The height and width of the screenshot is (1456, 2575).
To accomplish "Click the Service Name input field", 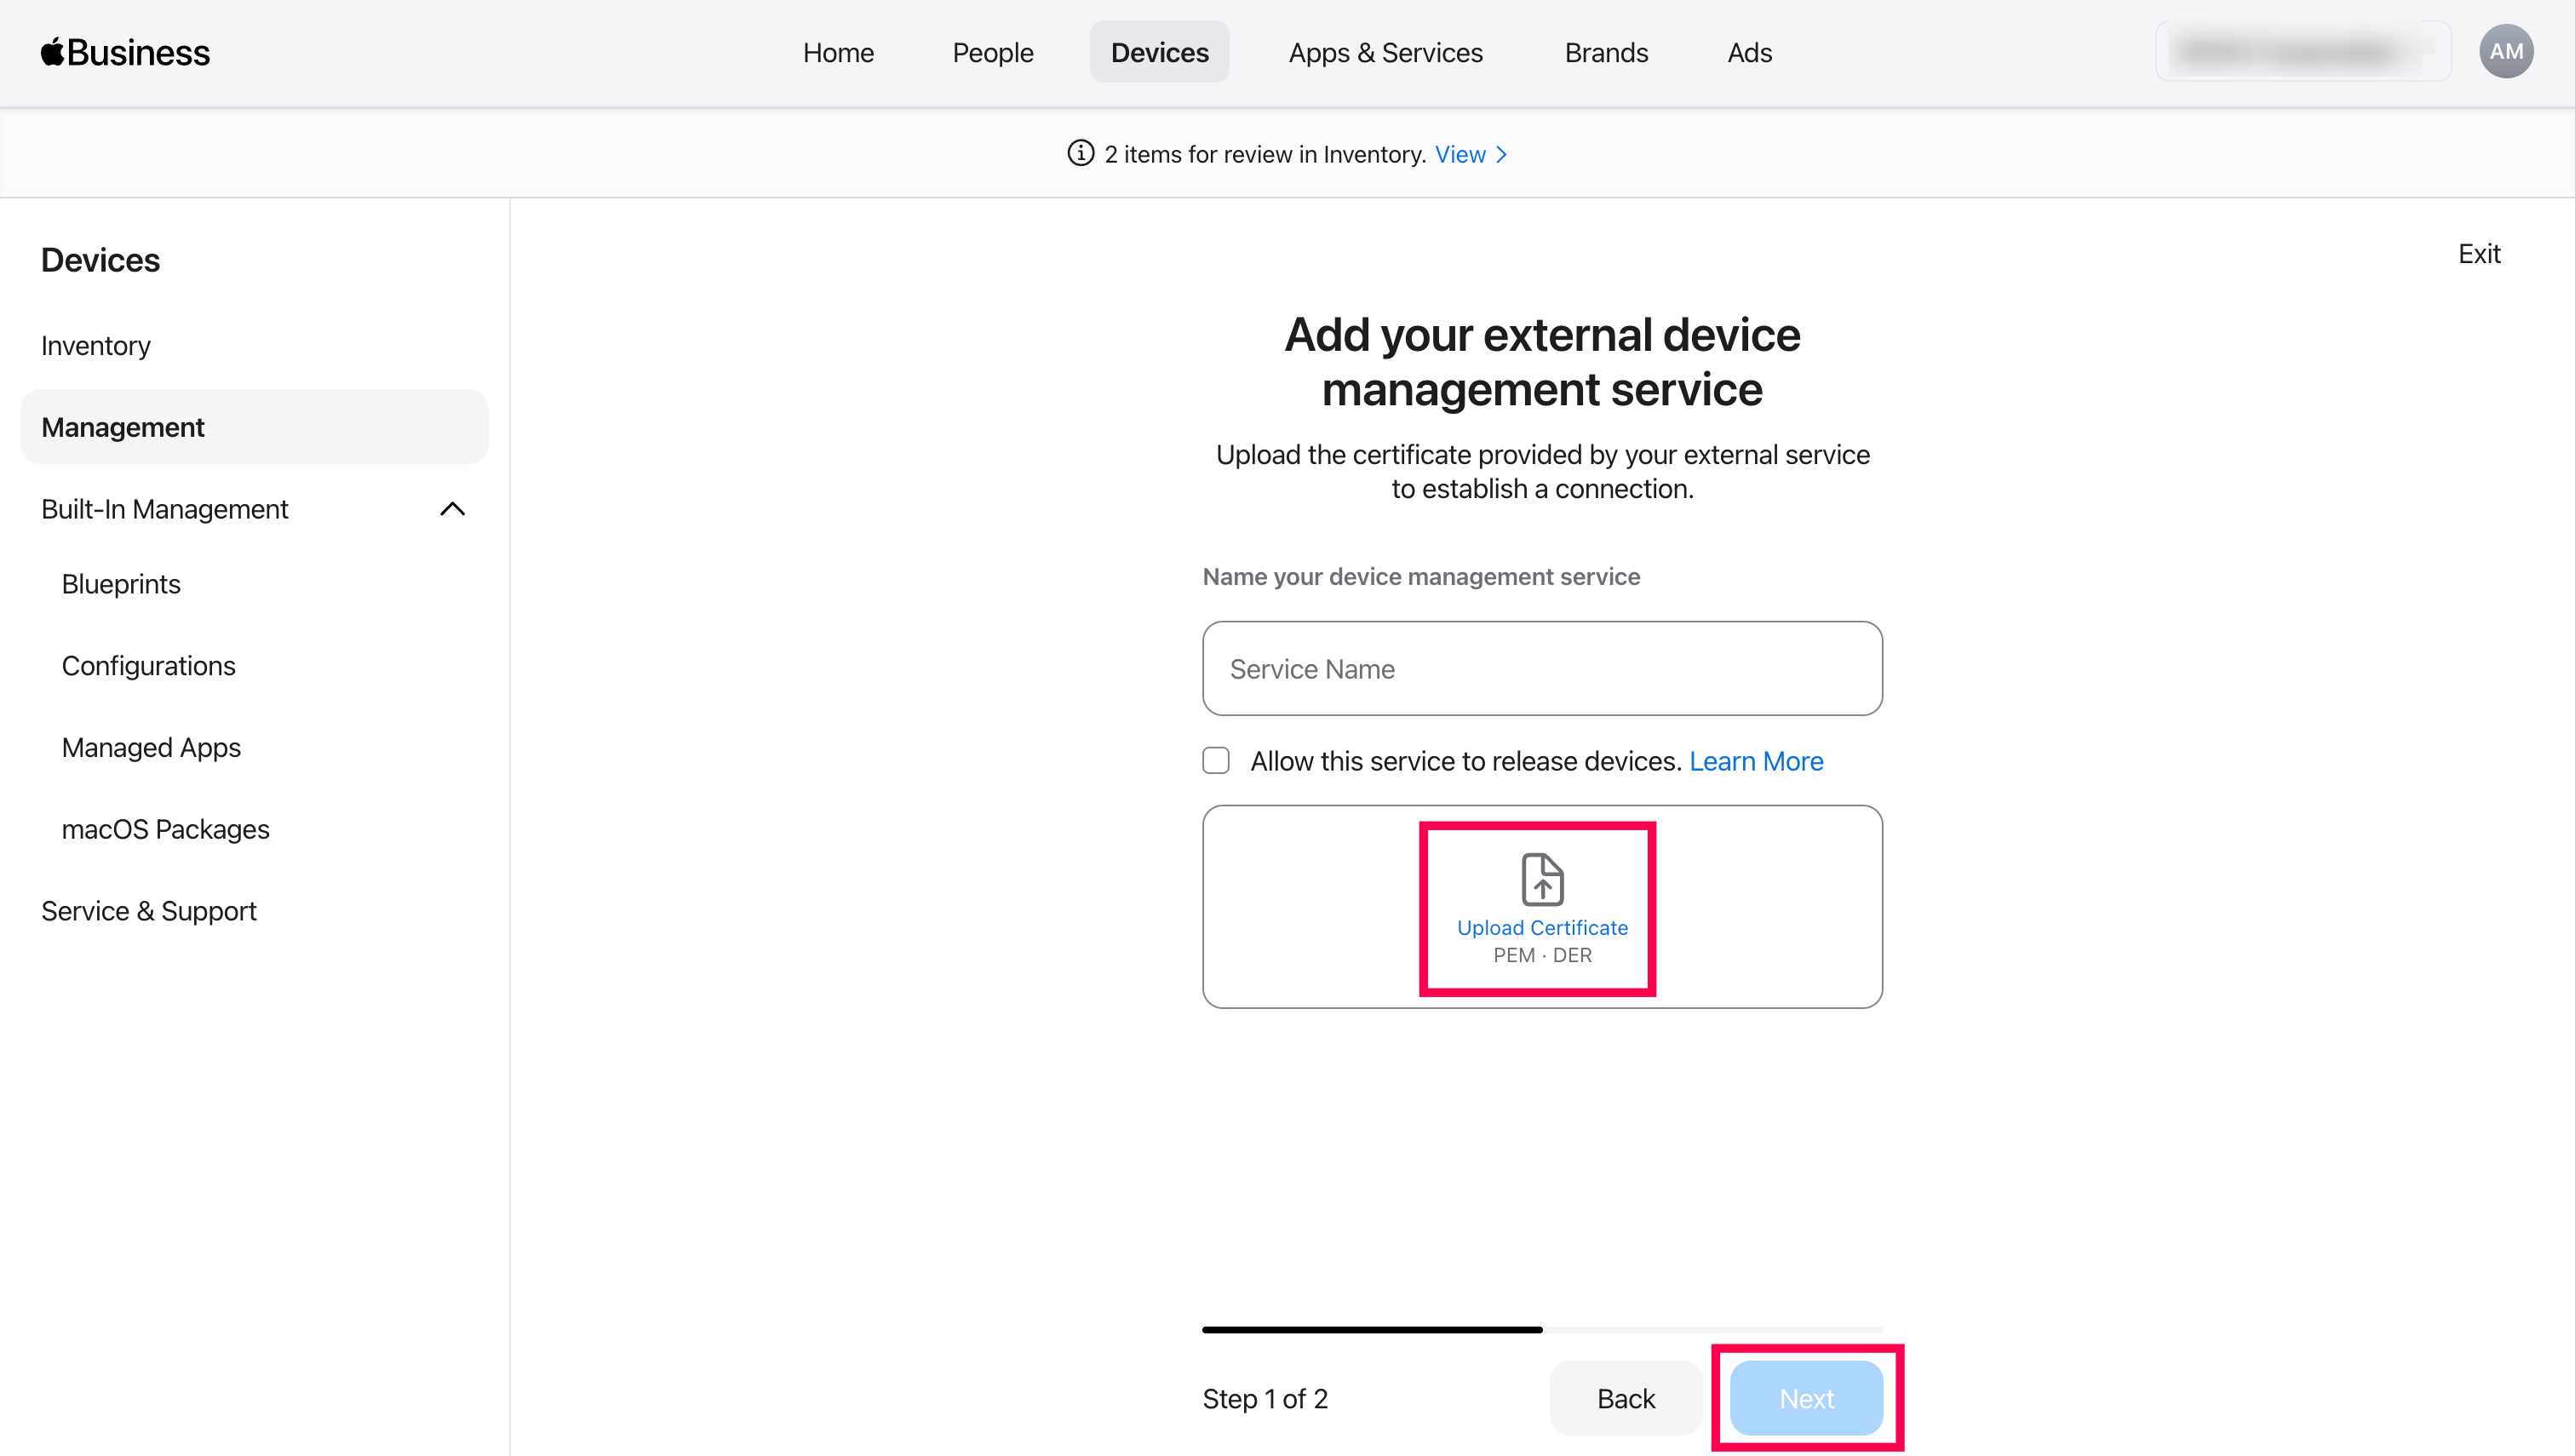I will click(x=1541, y=668).
